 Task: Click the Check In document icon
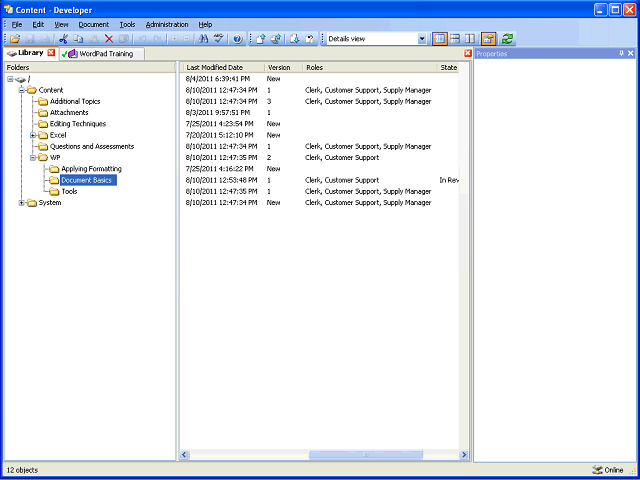pyautogui.click(x=261, y=39)
